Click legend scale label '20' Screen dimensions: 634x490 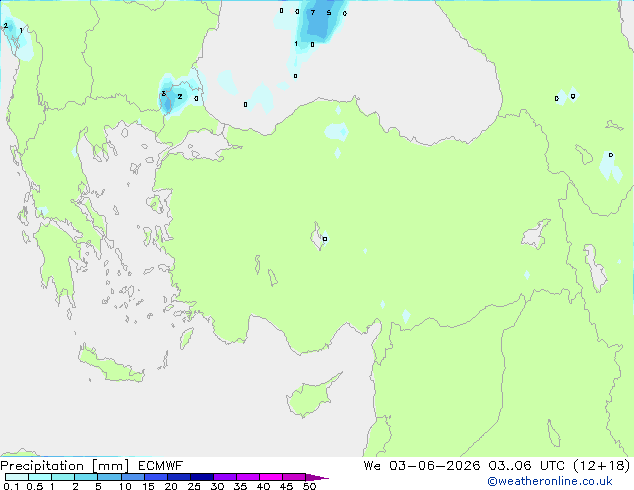click(x=171, y=486)
